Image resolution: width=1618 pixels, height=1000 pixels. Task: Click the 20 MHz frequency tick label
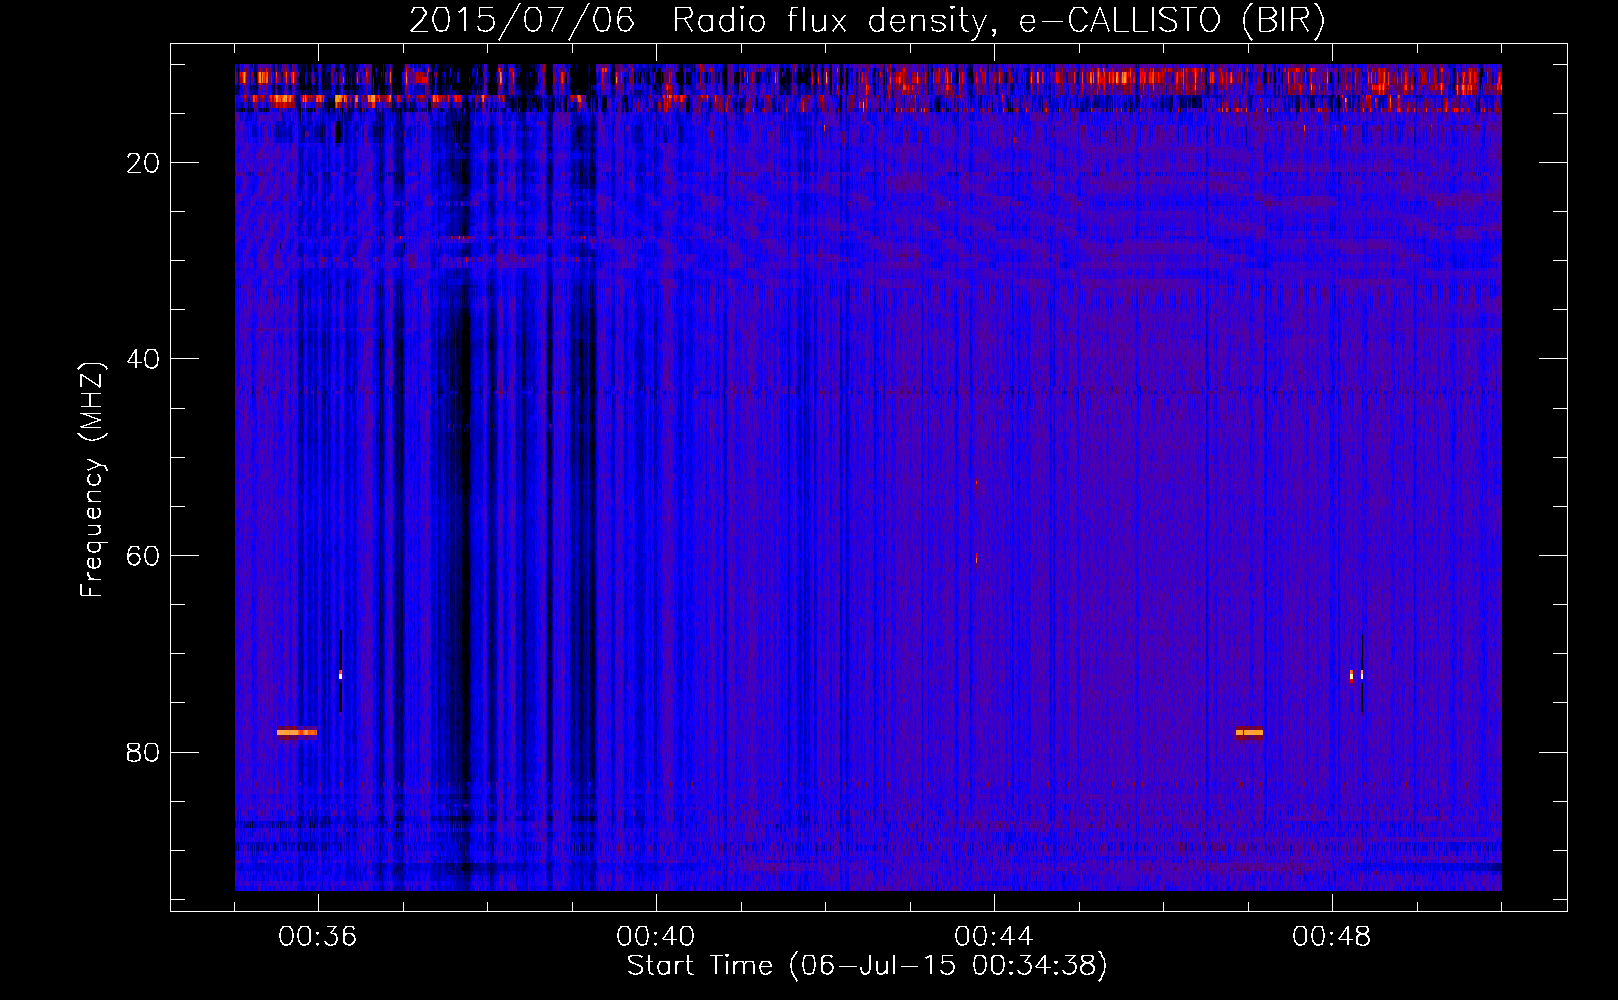(143, 163)
